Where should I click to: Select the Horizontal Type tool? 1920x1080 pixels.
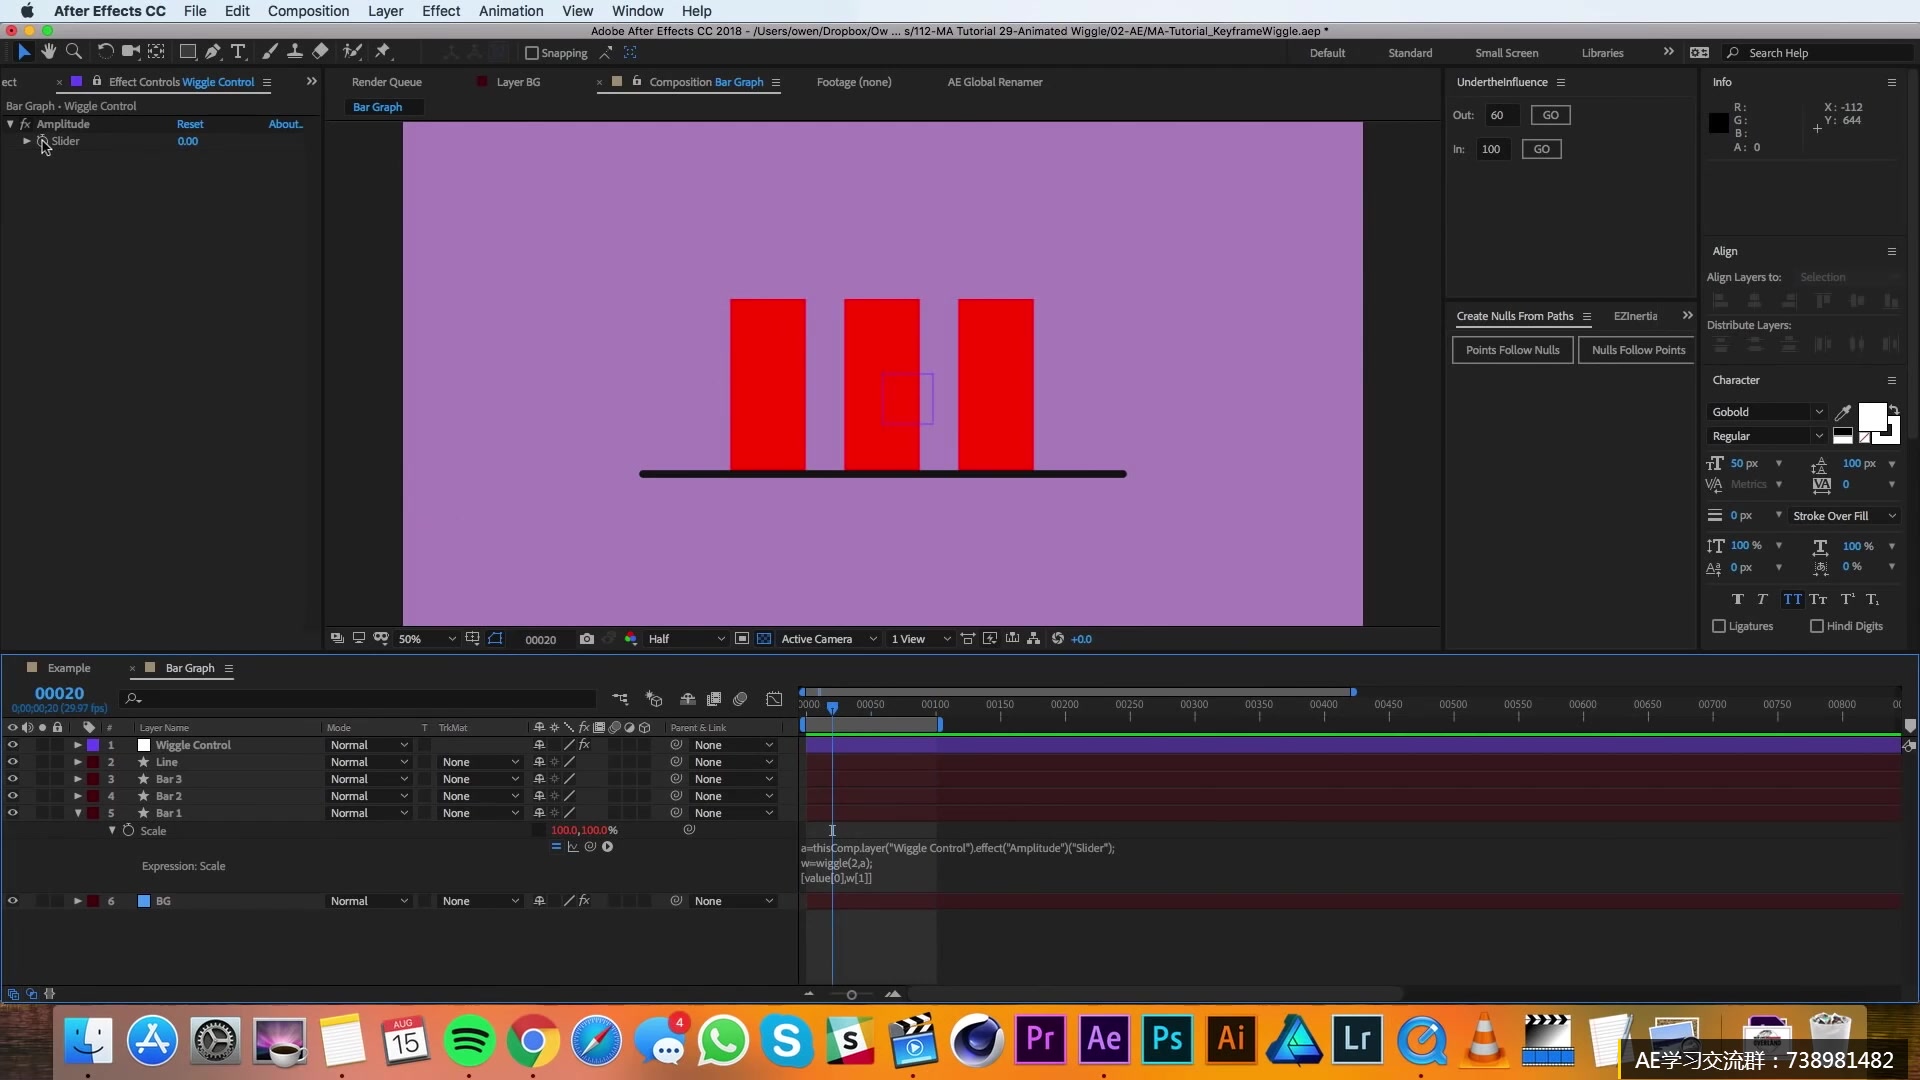[238, 52]
